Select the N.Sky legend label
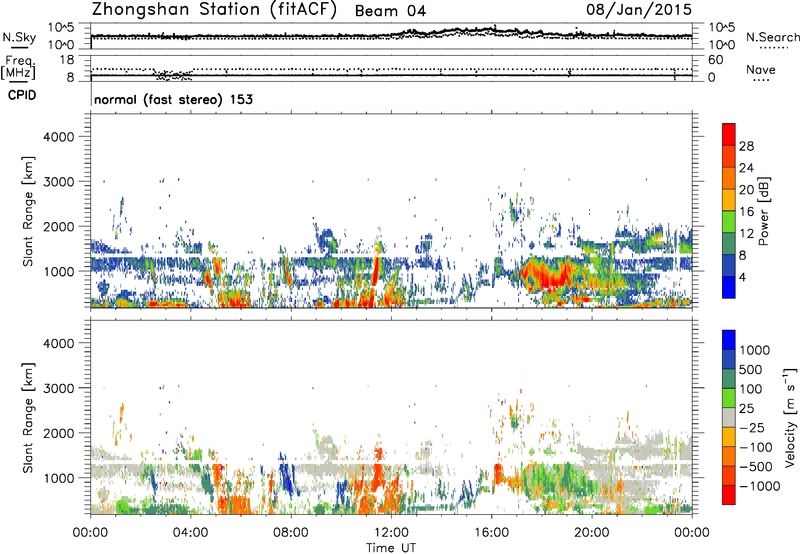The height and width of the screenshot is (554, 800). click(19, 37)
